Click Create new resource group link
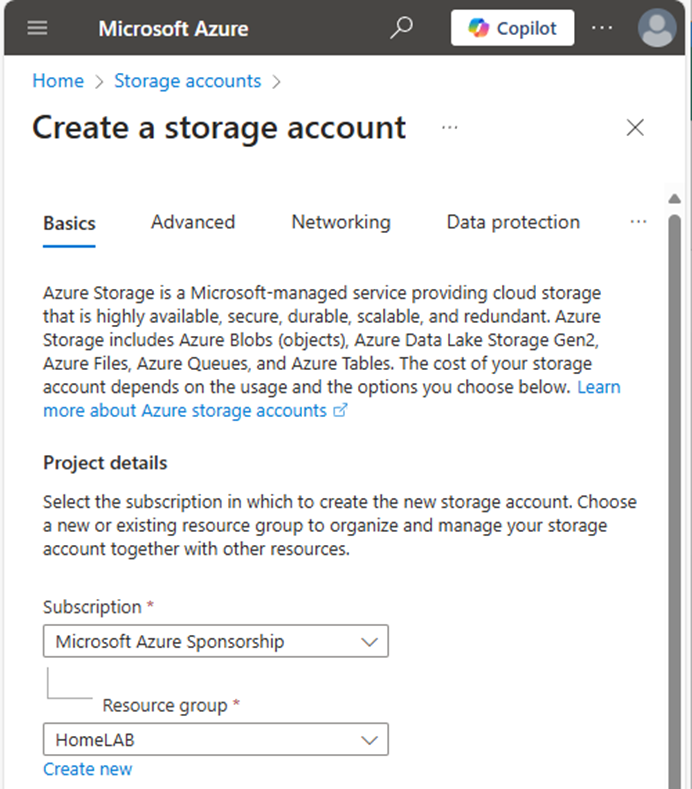 tap(87, 769)
